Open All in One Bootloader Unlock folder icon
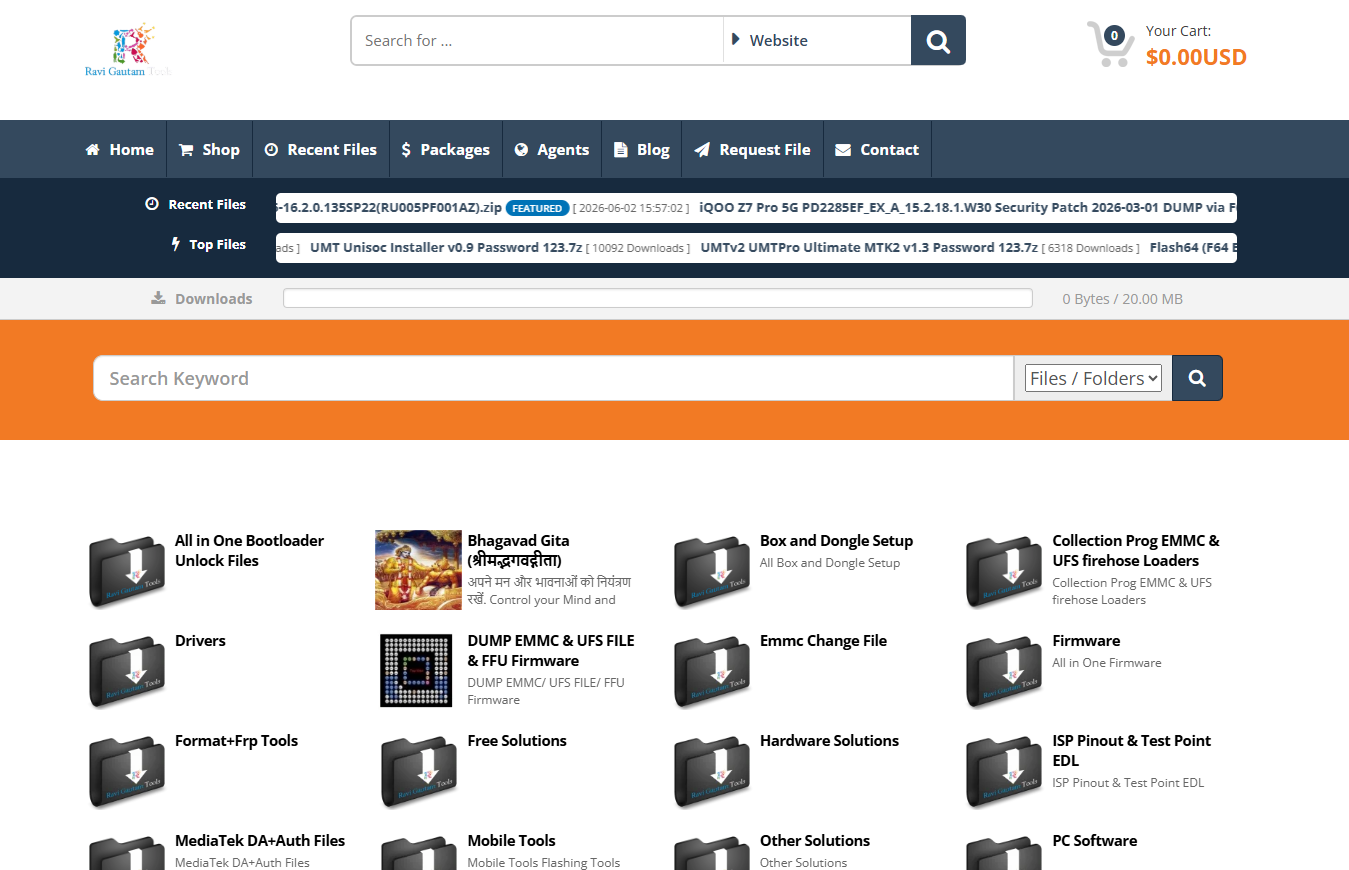 coord(127,571)
